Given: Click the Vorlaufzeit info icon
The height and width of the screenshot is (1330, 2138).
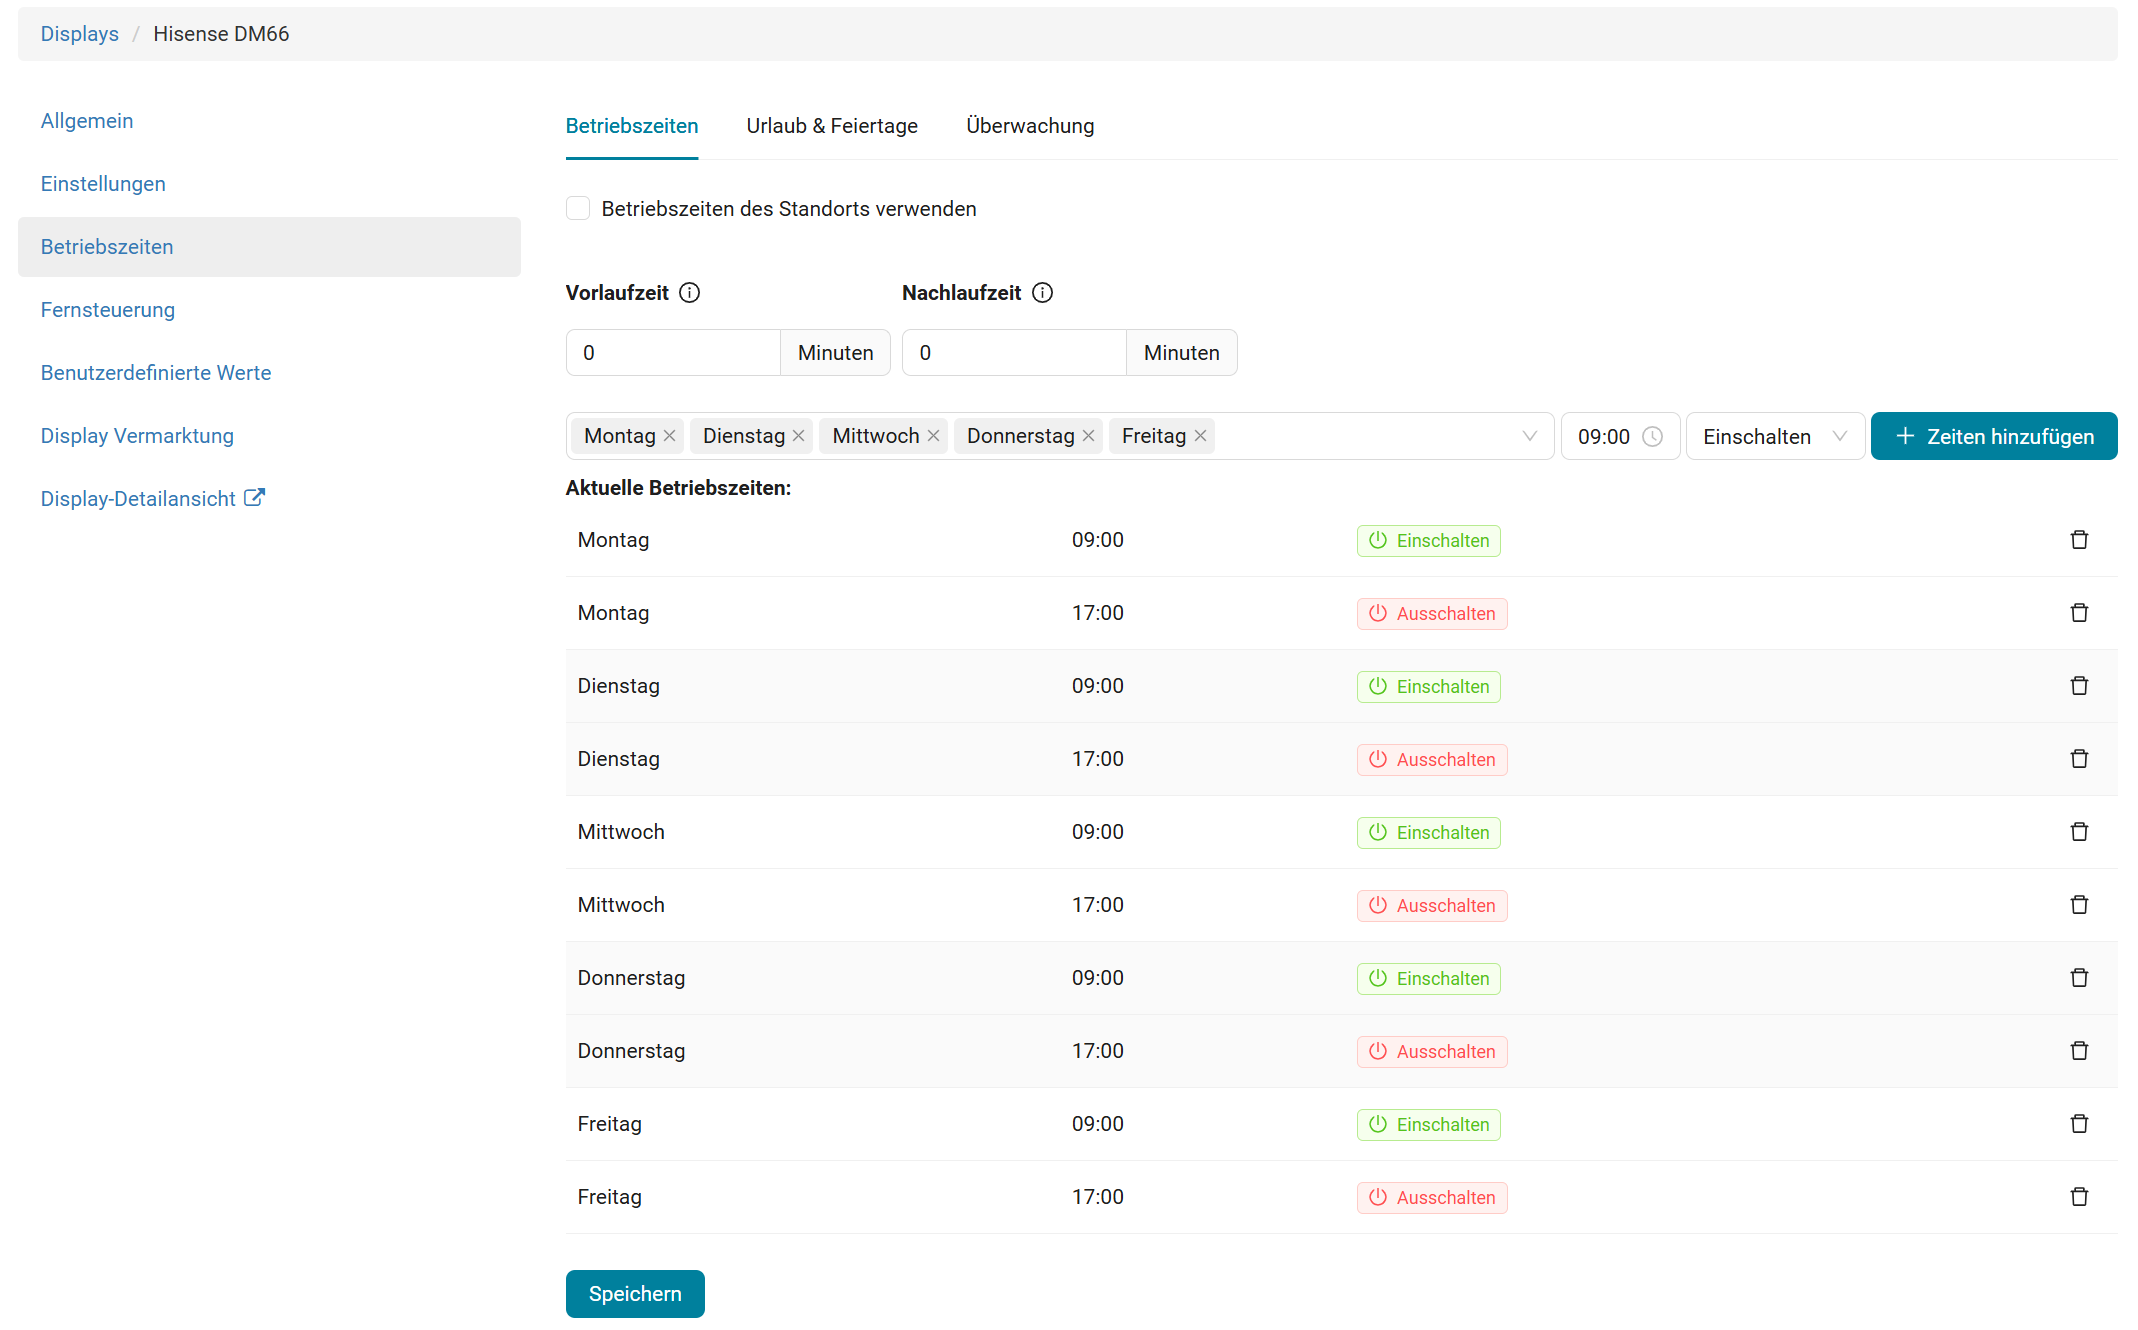Looking at the screenshot, I should pos(689,293).
